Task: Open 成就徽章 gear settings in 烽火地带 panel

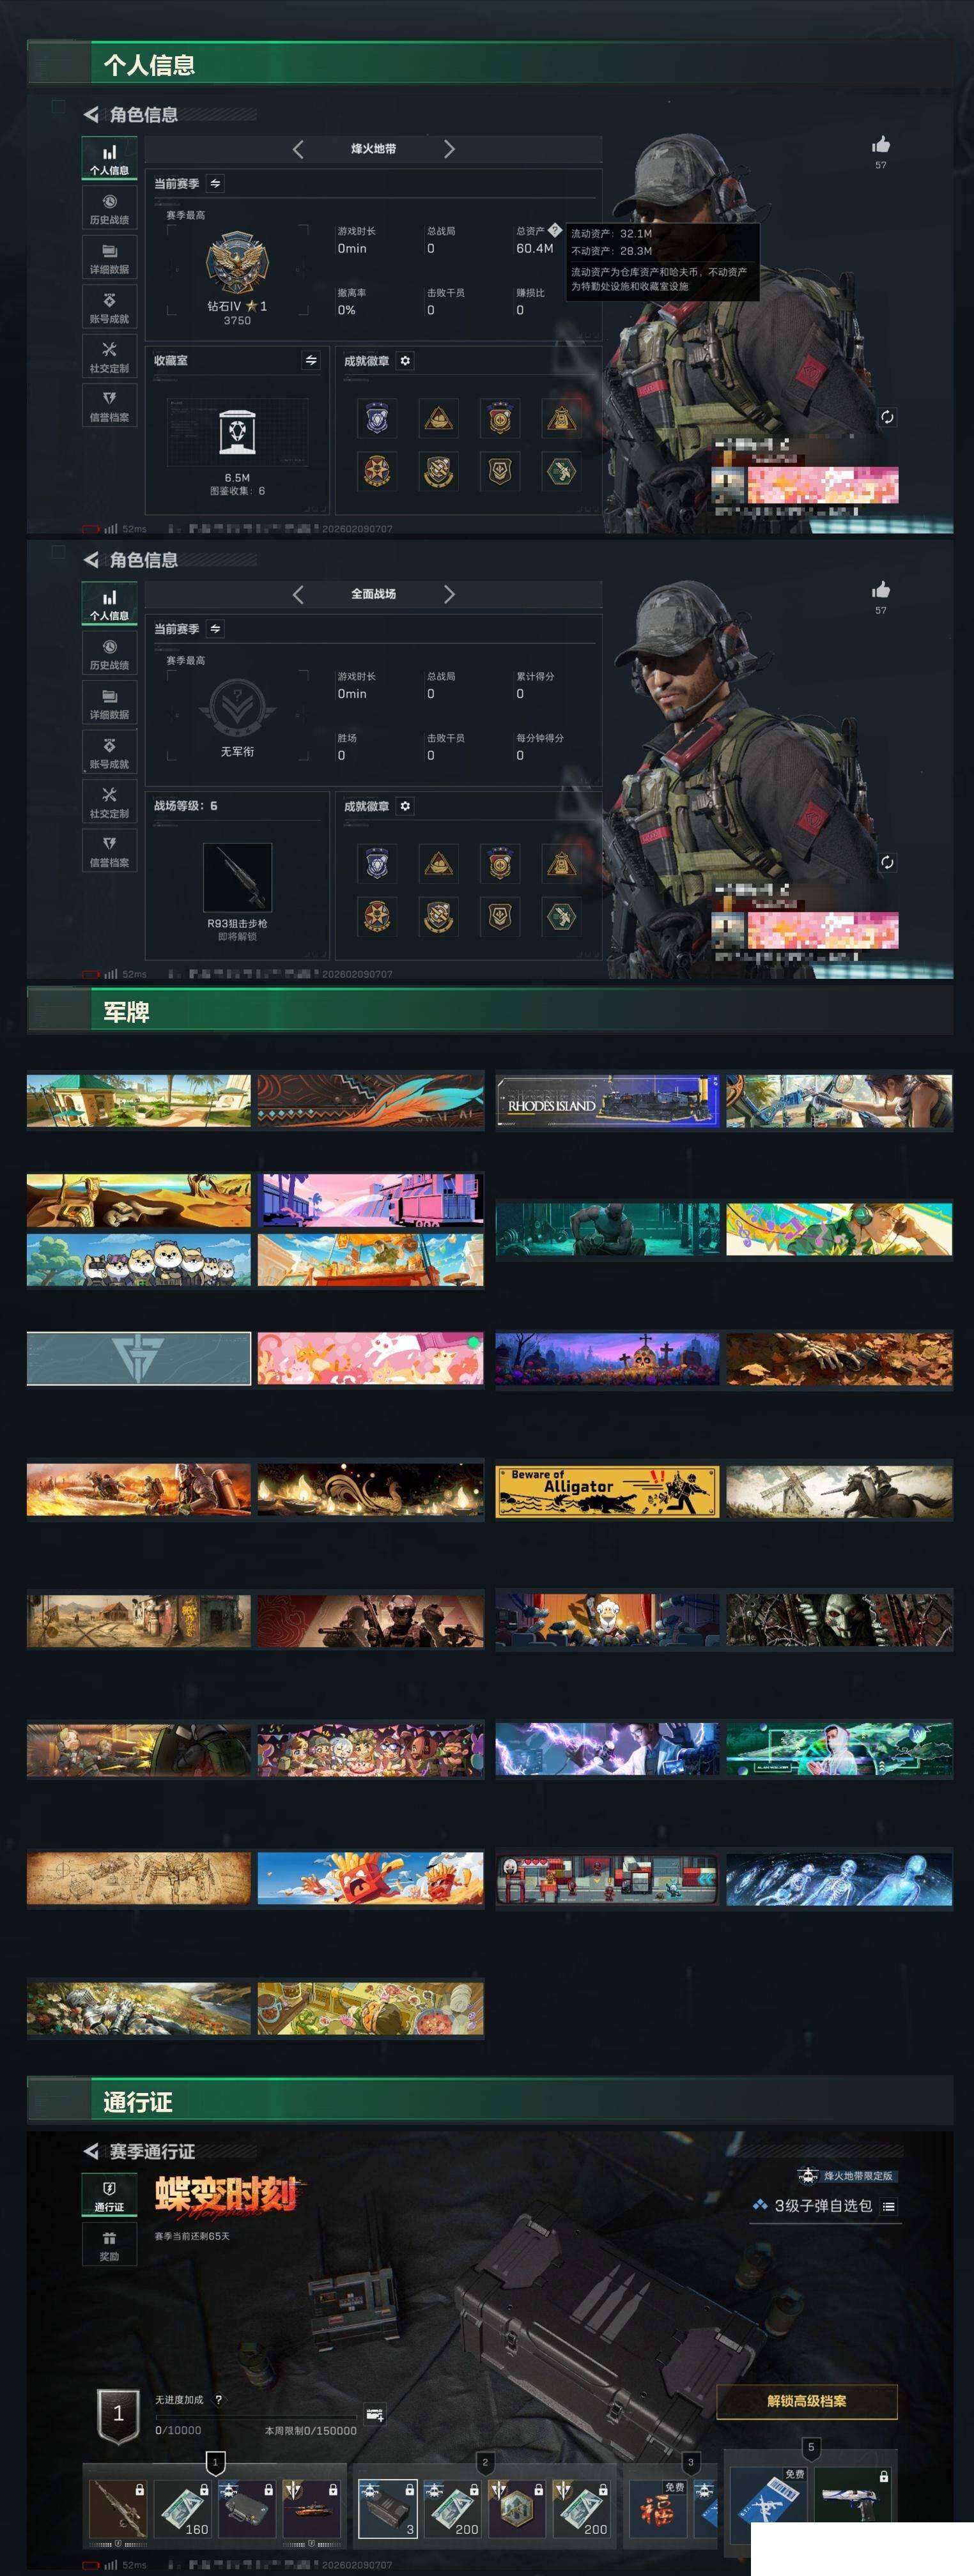Action: (405, 360)
